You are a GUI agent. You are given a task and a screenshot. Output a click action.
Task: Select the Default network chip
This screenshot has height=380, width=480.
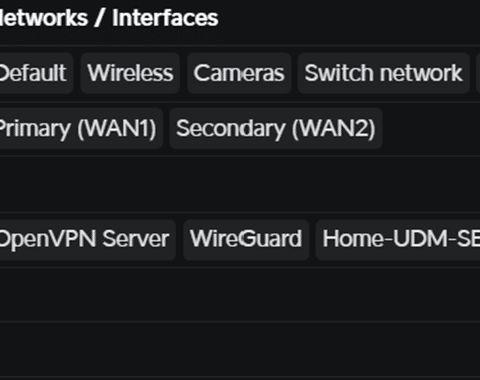point(36,73)
